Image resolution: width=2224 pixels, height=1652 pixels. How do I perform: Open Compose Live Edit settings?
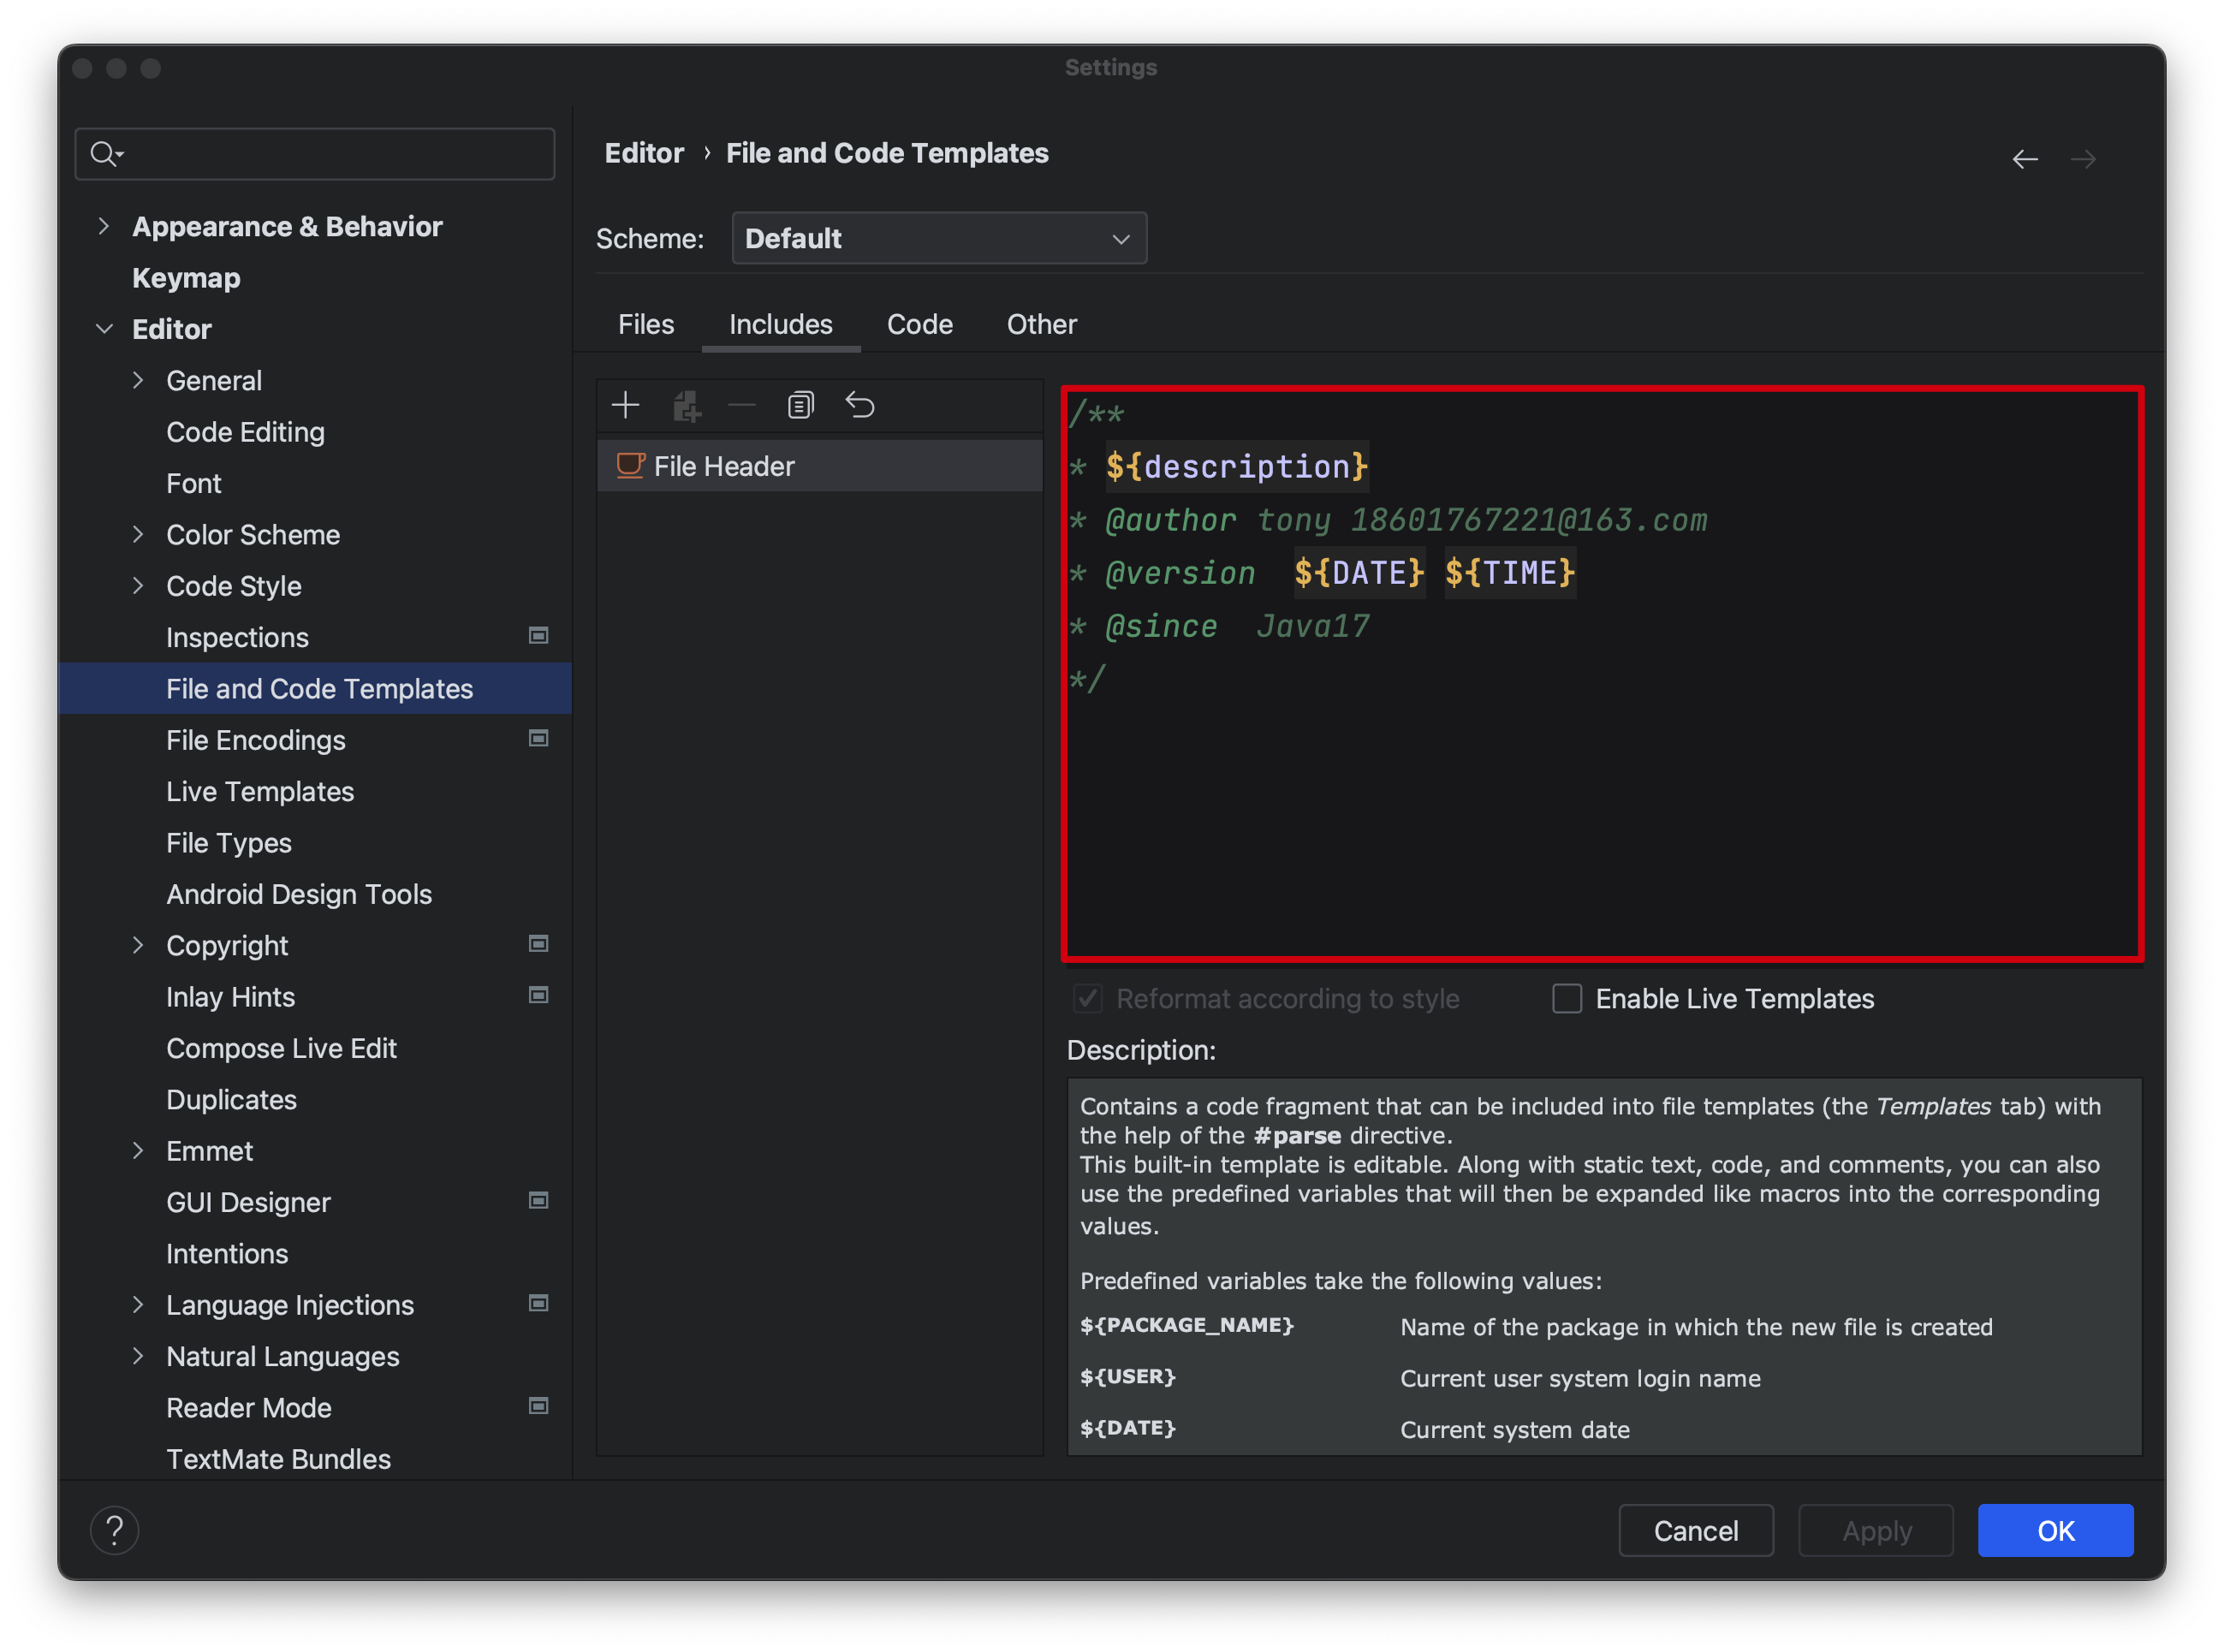click(281, 1048)
